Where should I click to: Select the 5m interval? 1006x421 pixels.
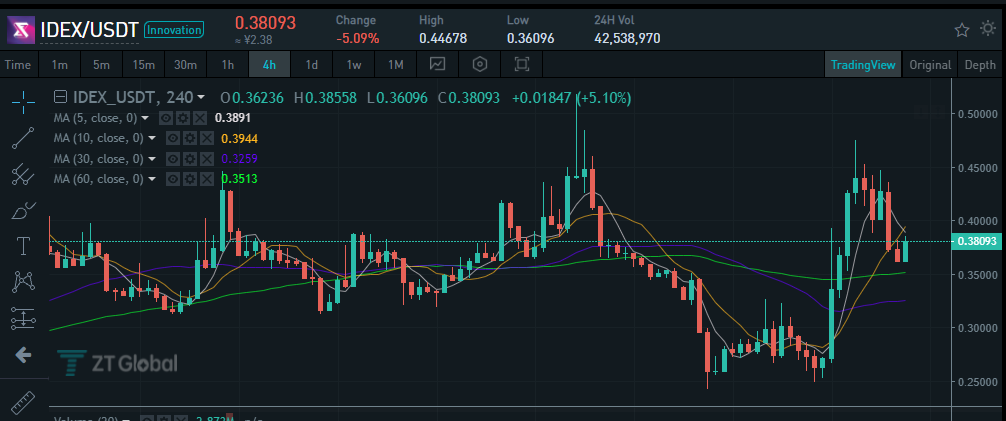point(101,64)
